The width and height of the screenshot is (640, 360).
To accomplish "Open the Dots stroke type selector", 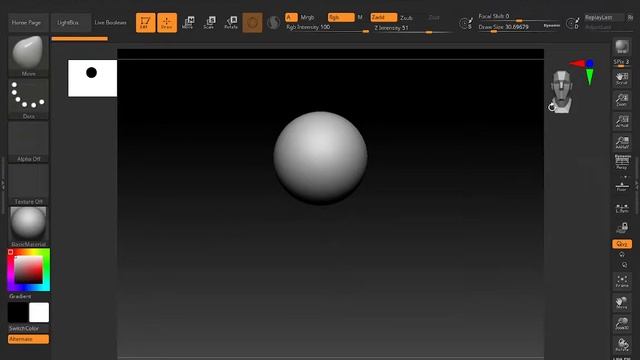I will 28,99.
